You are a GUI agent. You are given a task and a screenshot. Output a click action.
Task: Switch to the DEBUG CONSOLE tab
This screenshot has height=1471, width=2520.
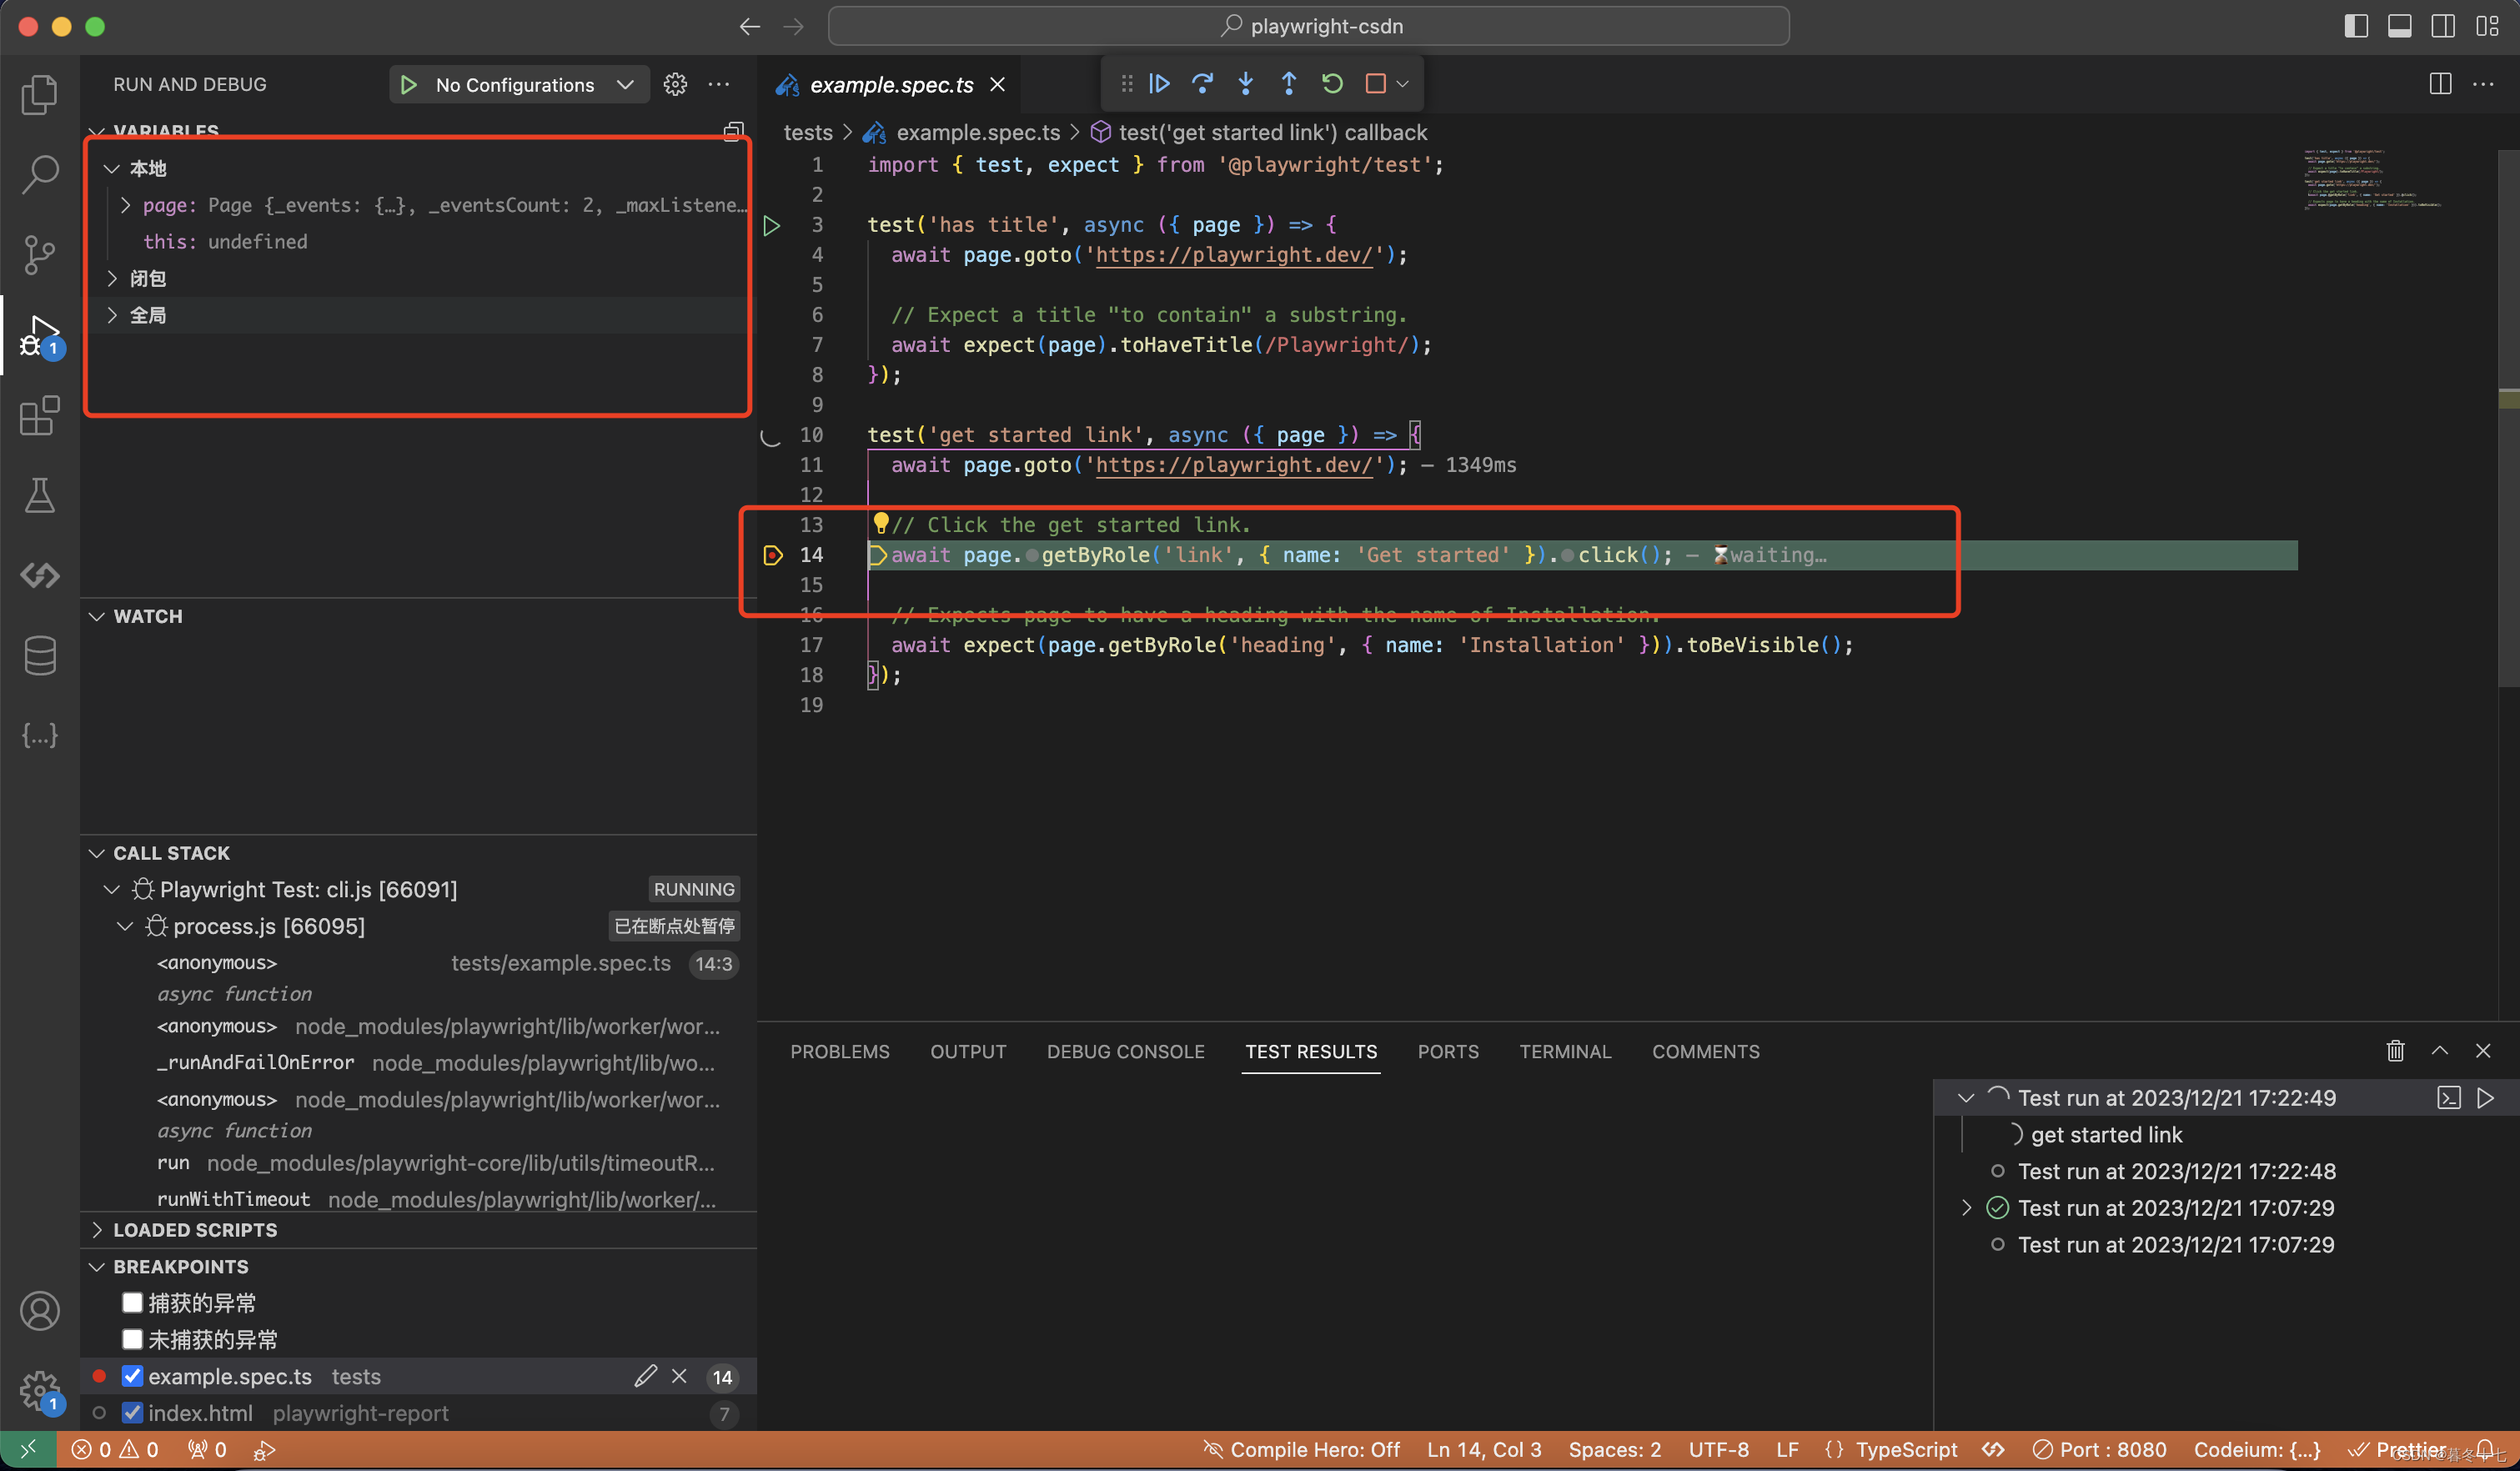(1125, 1051)
